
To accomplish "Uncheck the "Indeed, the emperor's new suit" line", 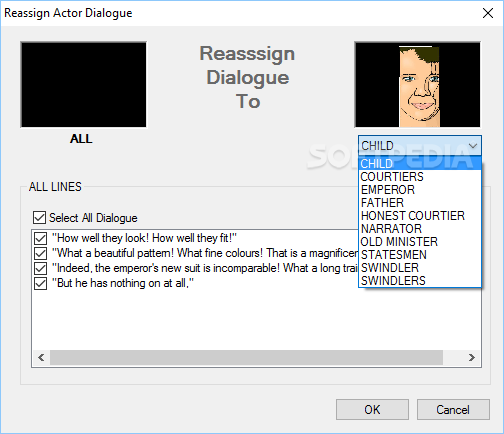I will coord(40,268).
